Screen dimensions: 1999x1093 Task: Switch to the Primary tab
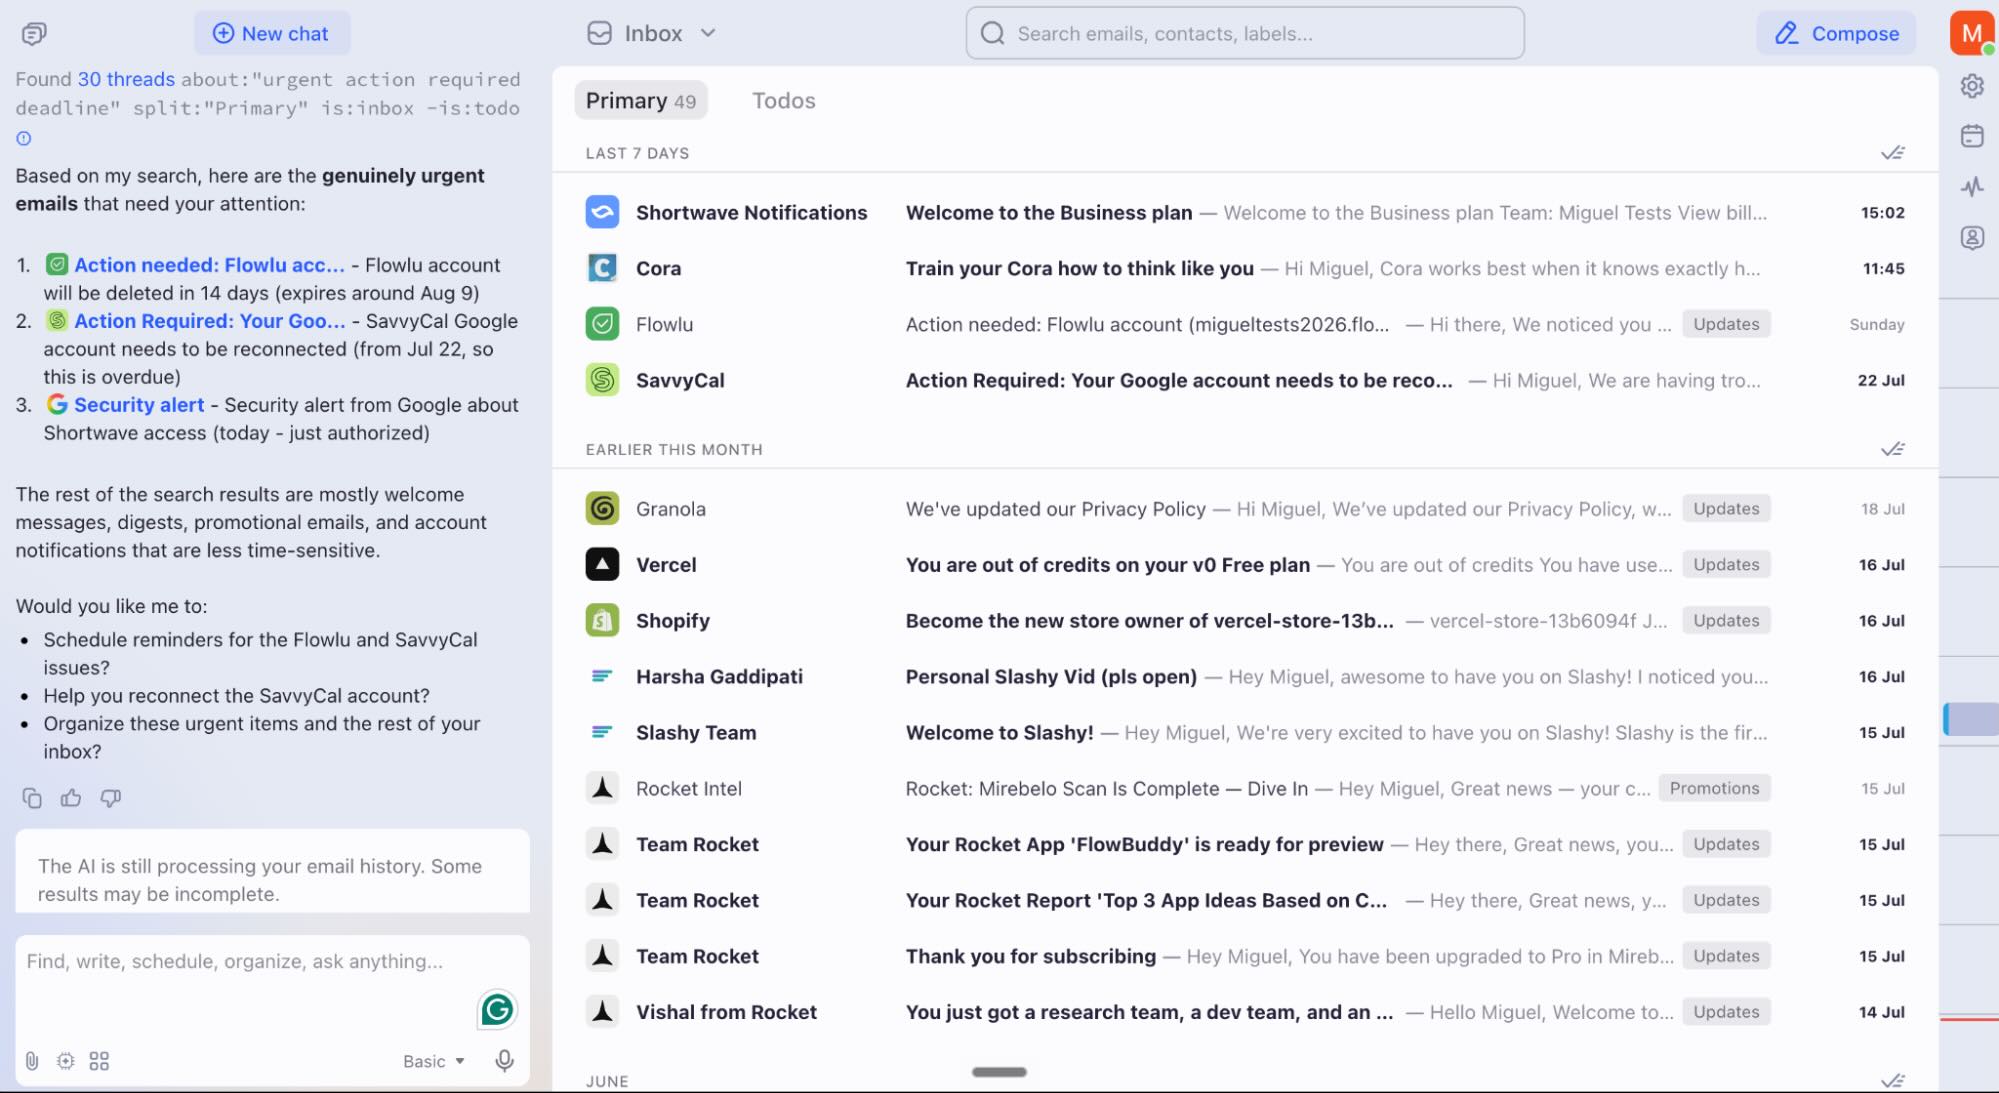tap(640, 100)
